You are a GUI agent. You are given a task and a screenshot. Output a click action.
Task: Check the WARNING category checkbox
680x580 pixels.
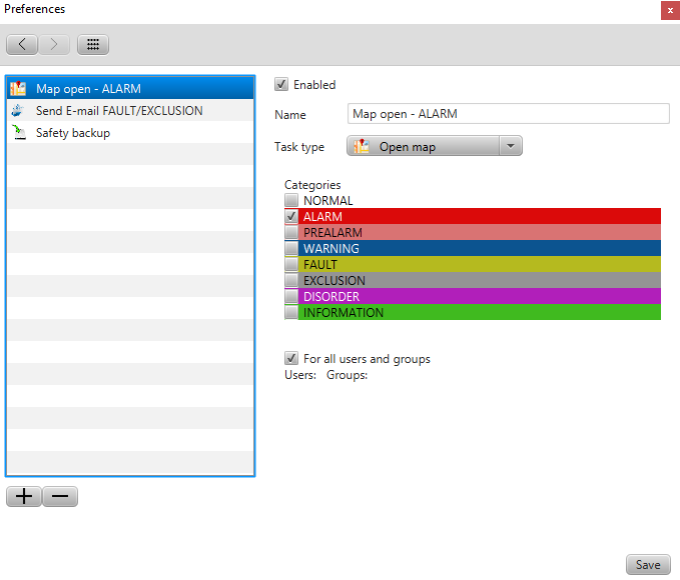click(291, 248)
